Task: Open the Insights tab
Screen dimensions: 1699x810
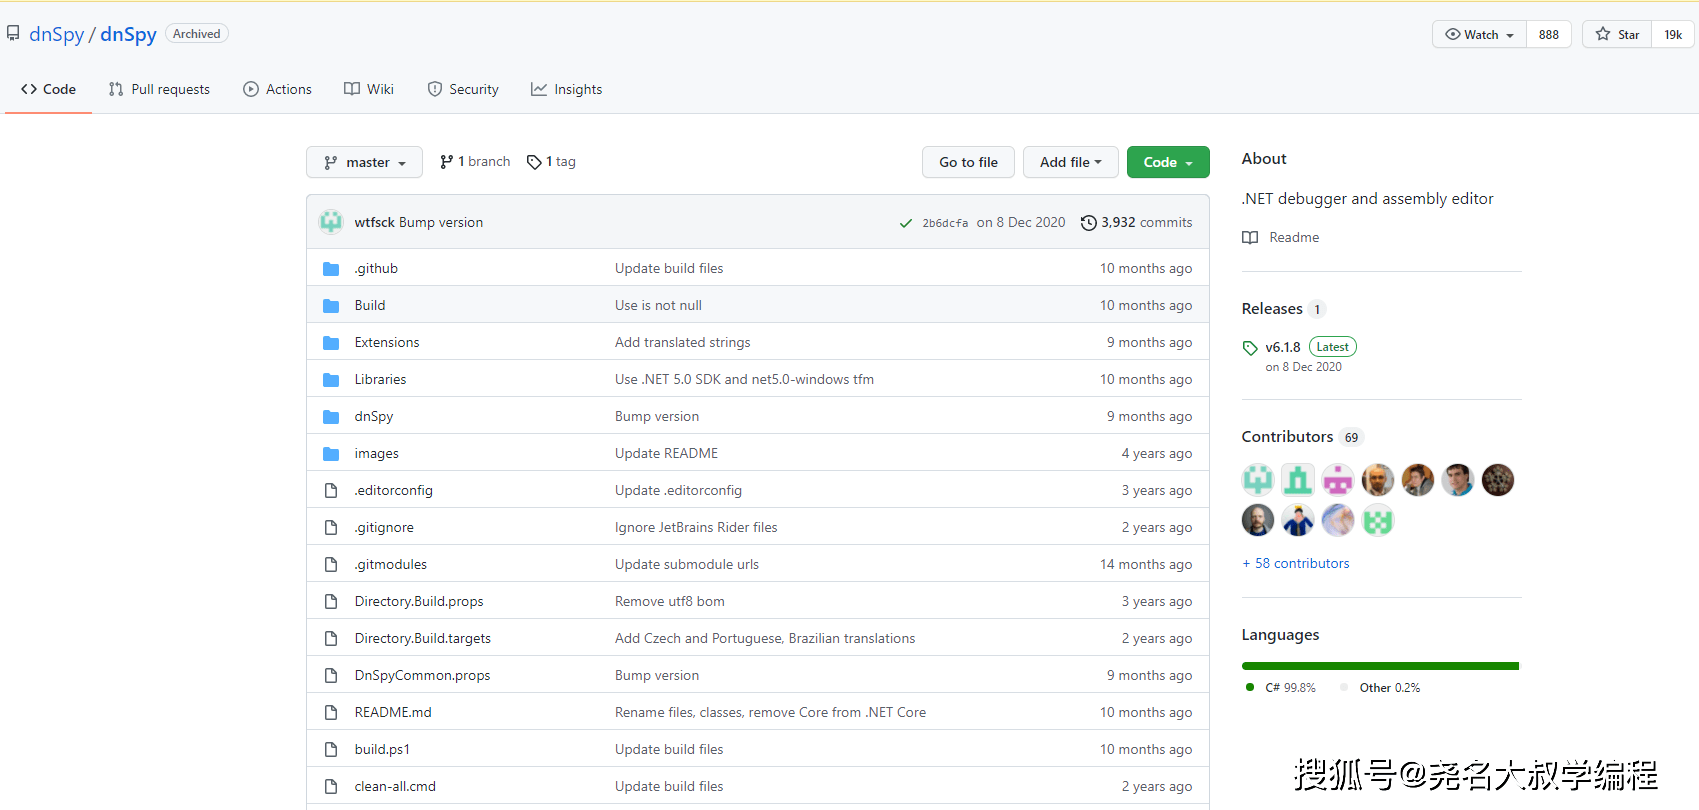Action: click(x=566, y=89)
